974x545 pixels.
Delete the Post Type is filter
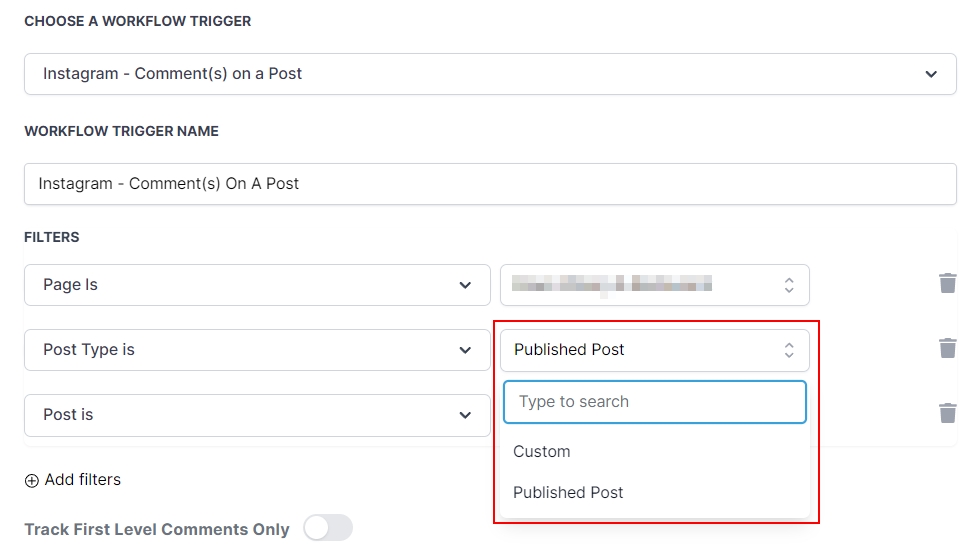(947, 348)
